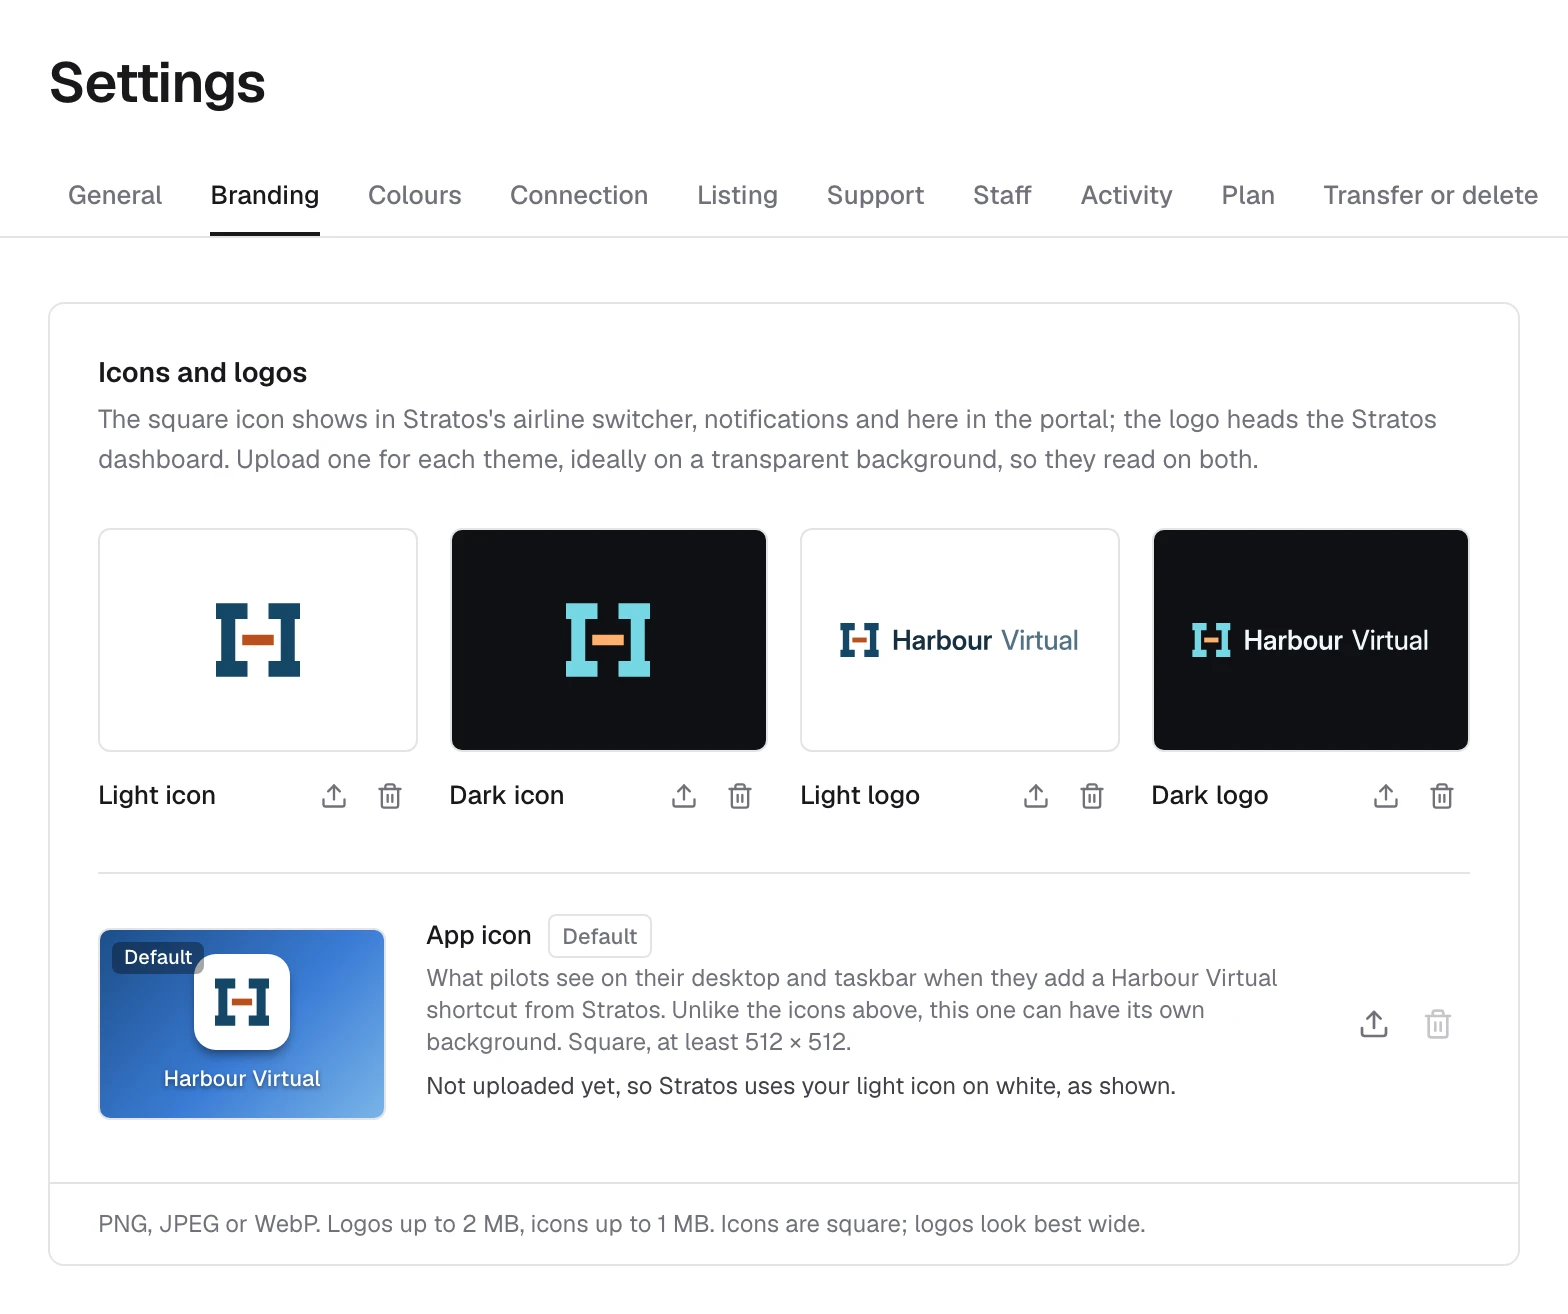Upload an App icon image

pos(1374,1024)
